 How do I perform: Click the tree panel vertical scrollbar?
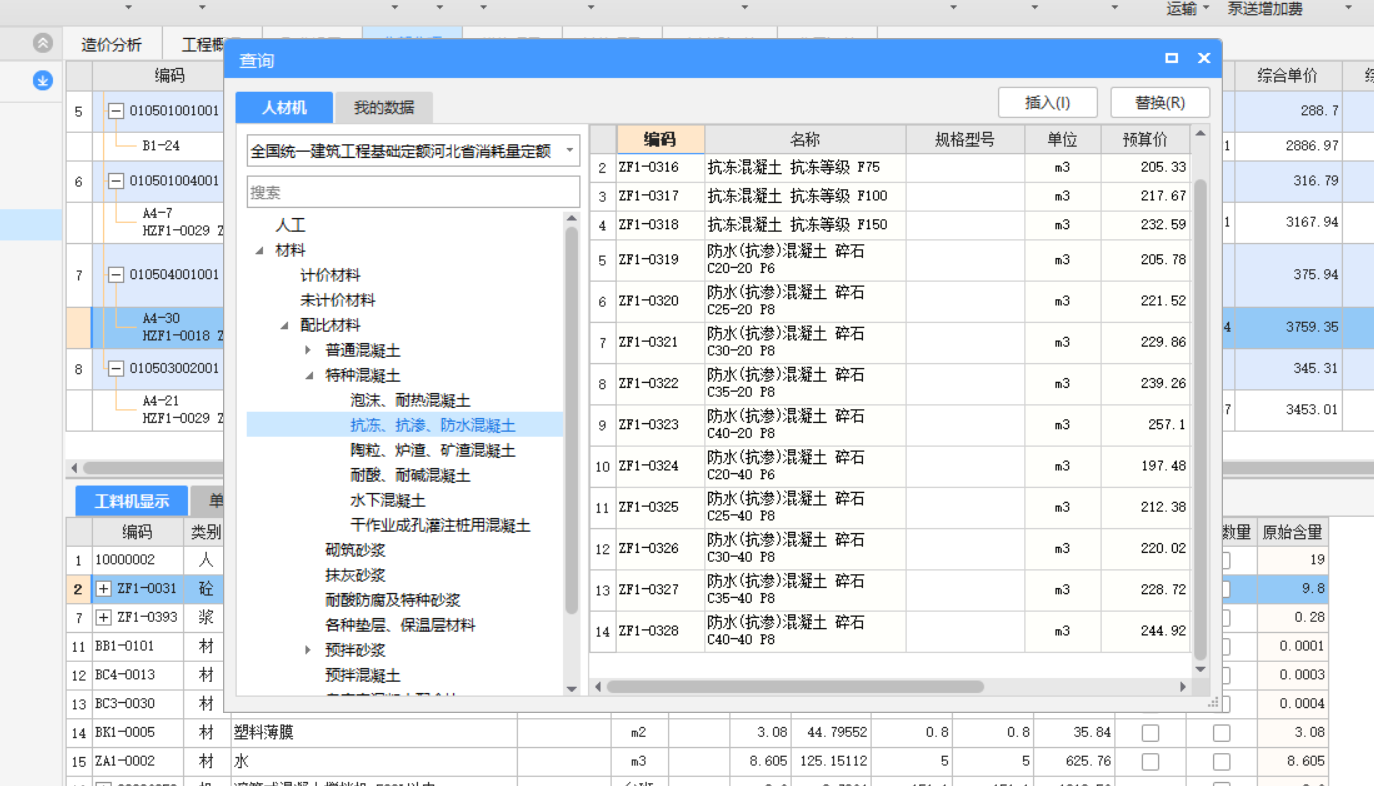point(572,420)
